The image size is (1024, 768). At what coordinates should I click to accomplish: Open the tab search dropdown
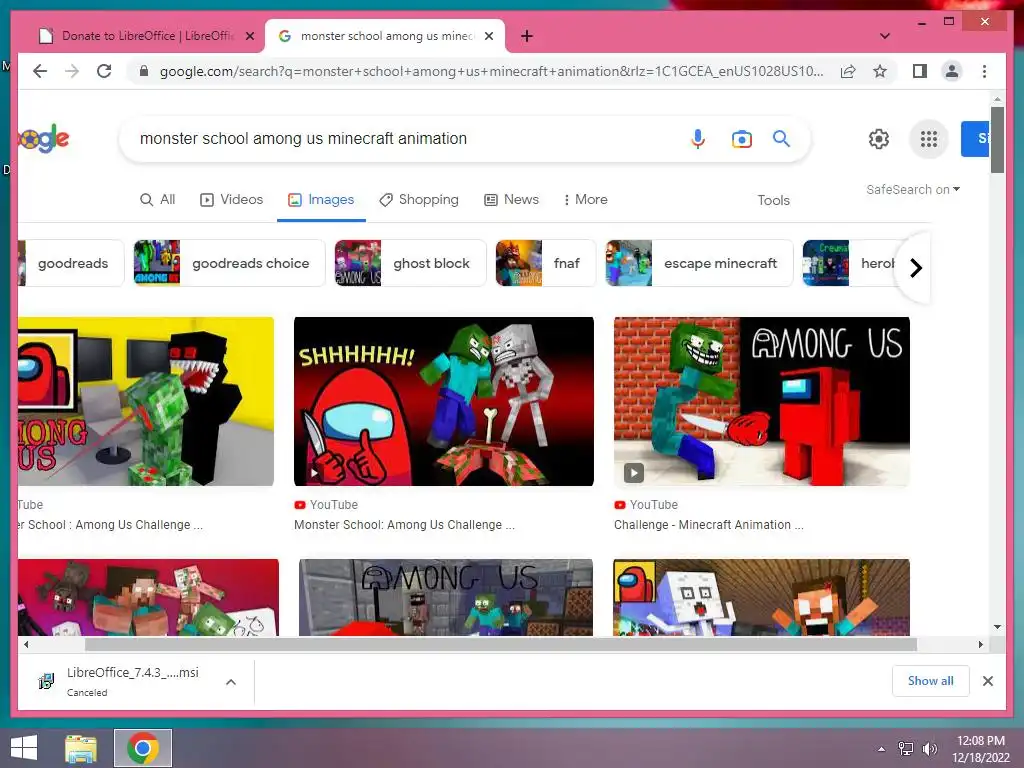click(884, 36)
